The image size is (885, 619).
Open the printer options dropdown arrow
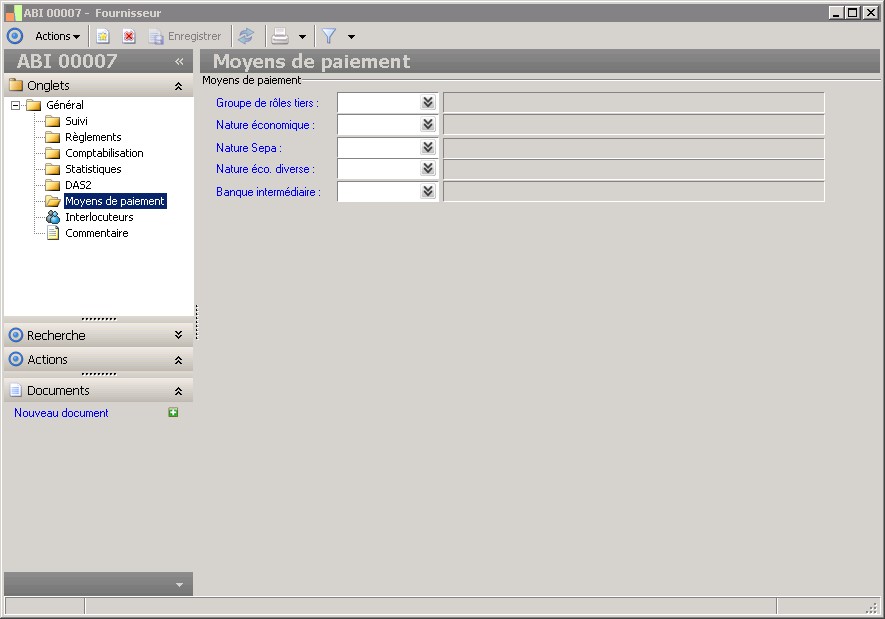click(302, 37)
